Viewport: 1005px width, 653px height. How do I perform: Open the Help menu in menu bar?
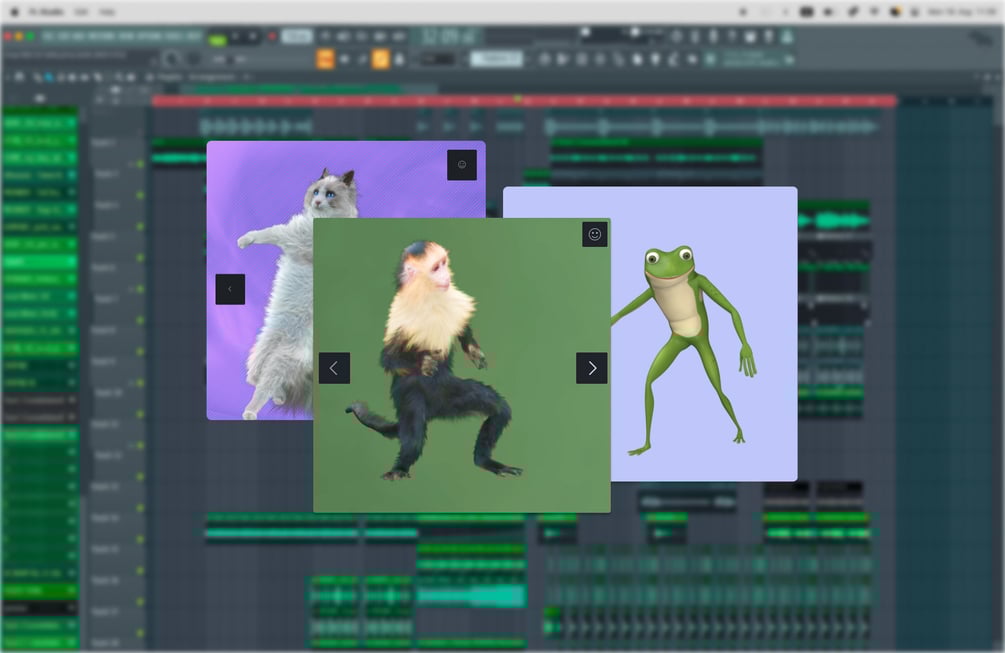coord(106,12)
